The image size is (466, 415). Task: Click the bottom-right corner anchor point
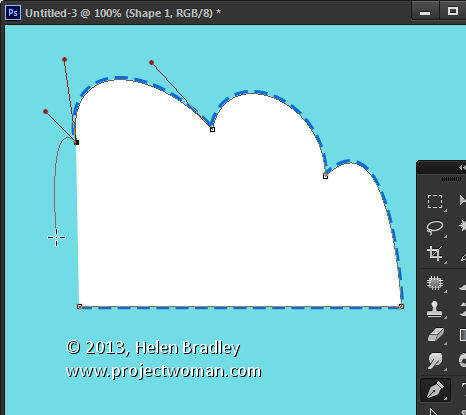(x=401, y=306)
